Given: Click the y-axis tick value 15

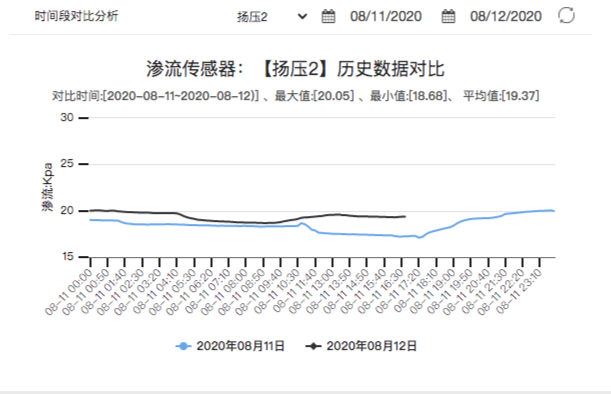Looking at the screenshot, I should [67, 256].
